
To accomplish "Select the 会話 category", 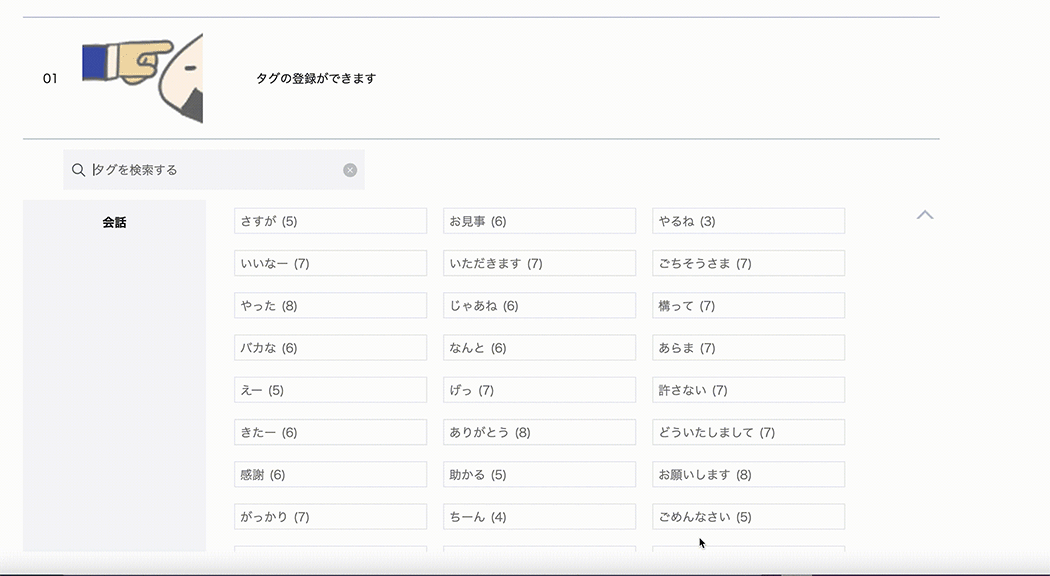I will pyautogui.click(x=115, y=222).
